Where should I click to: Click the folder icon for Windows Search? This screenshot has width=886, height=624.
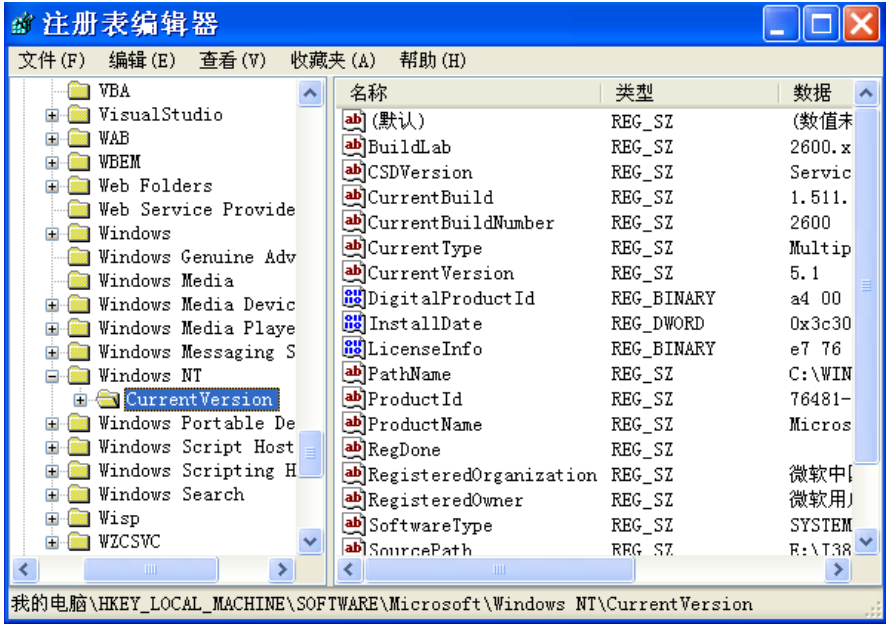click(80, 495)
